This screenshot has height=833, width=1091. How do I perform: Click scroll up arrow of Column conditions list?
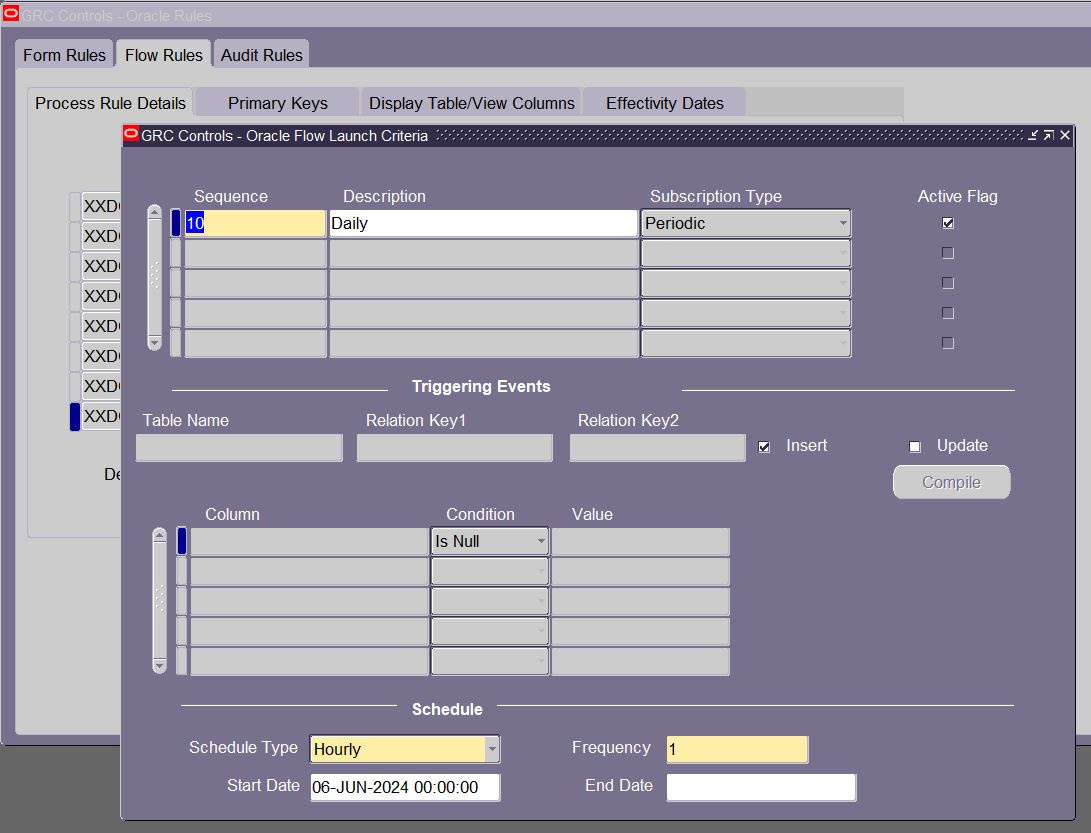pos(159,534)
